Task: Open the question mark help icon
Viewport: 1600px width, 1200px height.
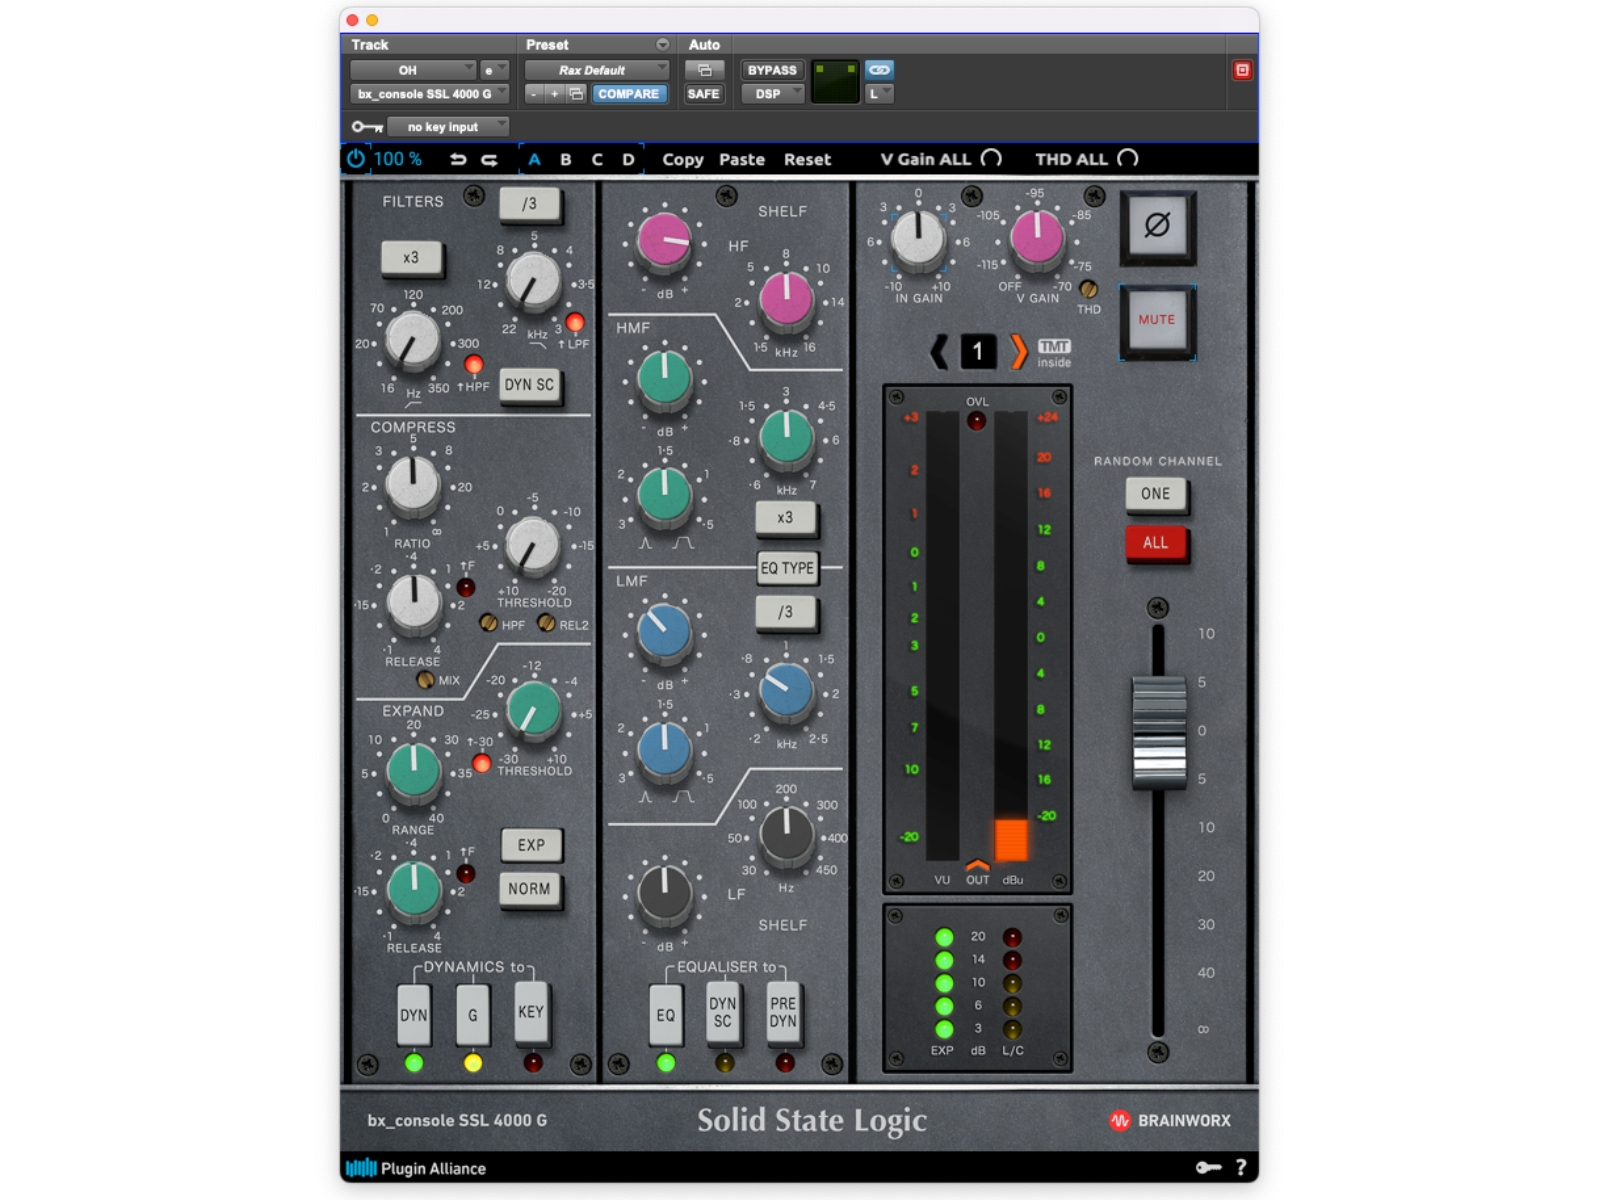Action: click(1241, 1167)
